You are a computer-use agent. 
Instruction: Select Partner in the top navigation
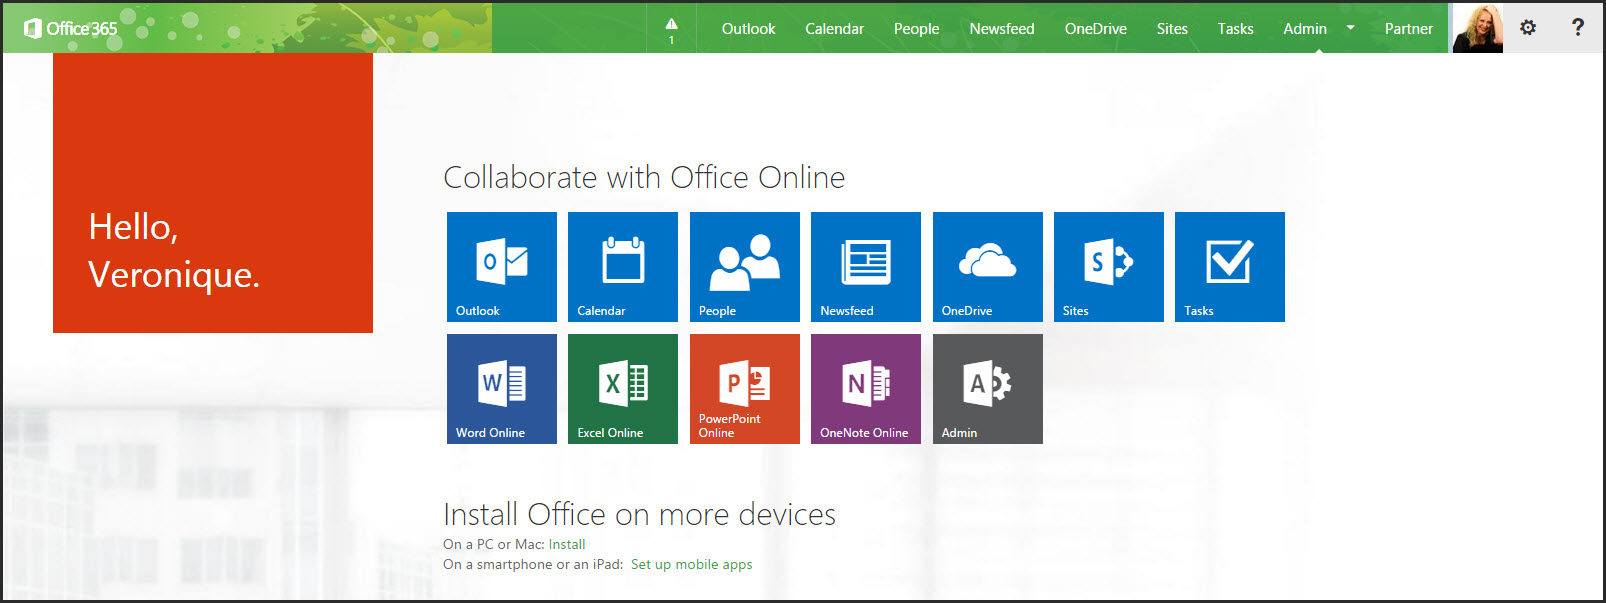pos(1408,29)
